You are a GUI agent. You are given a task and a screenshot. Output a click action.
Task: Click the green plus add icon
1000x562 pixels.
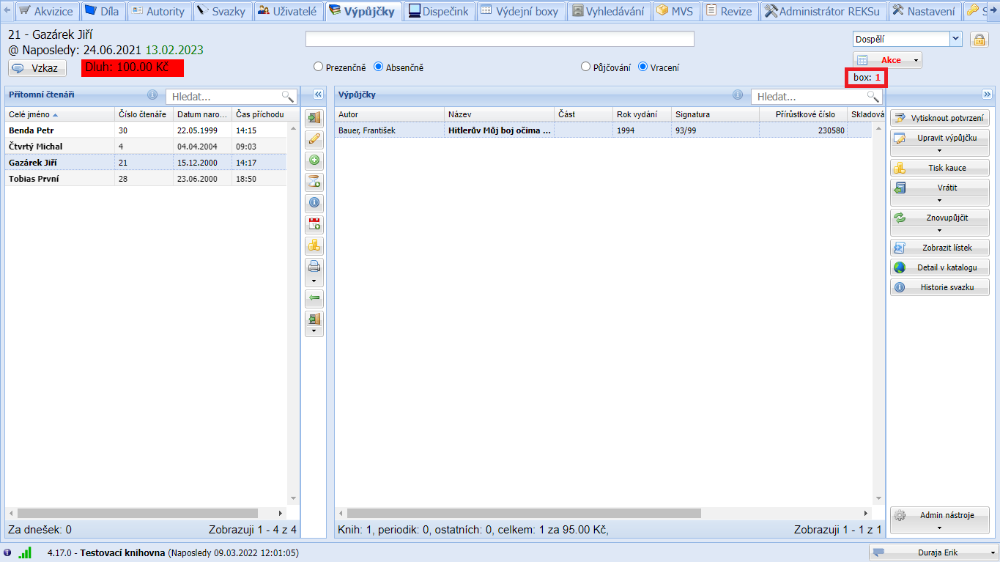click(314, 160)
